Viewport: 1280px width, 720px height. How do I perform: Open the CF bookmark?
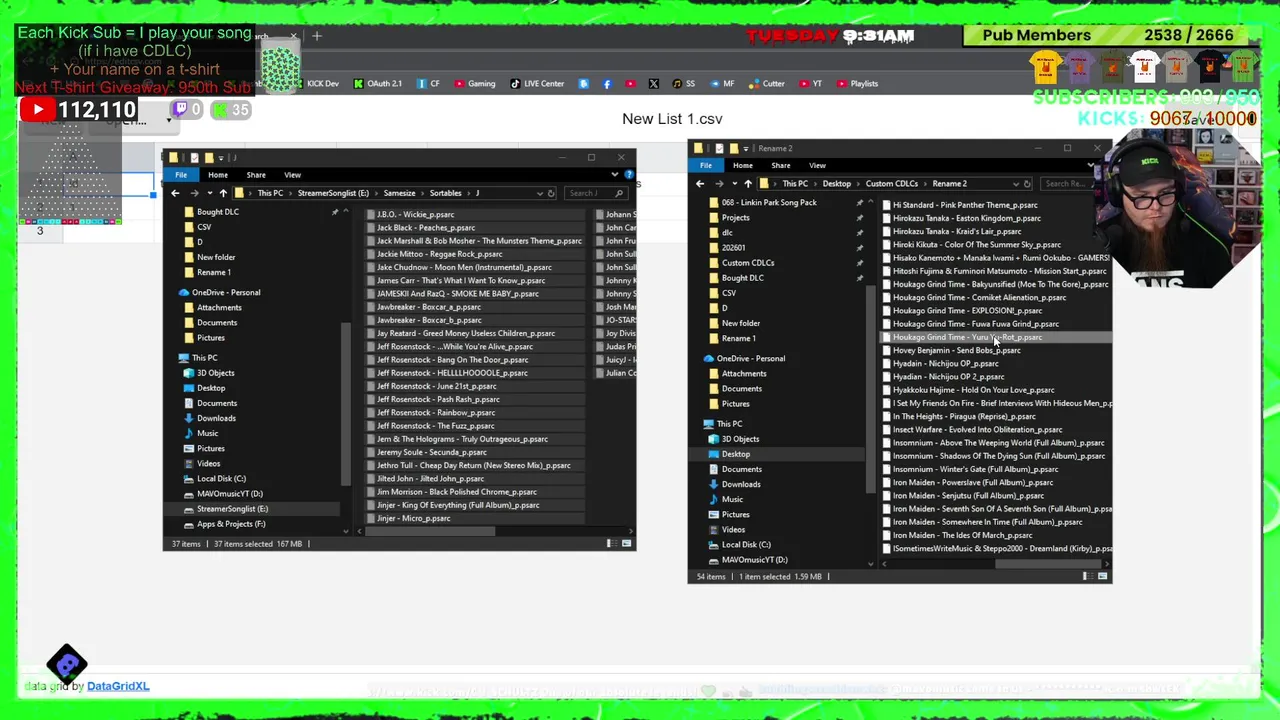pyautogui.click(x=428, y=84)
